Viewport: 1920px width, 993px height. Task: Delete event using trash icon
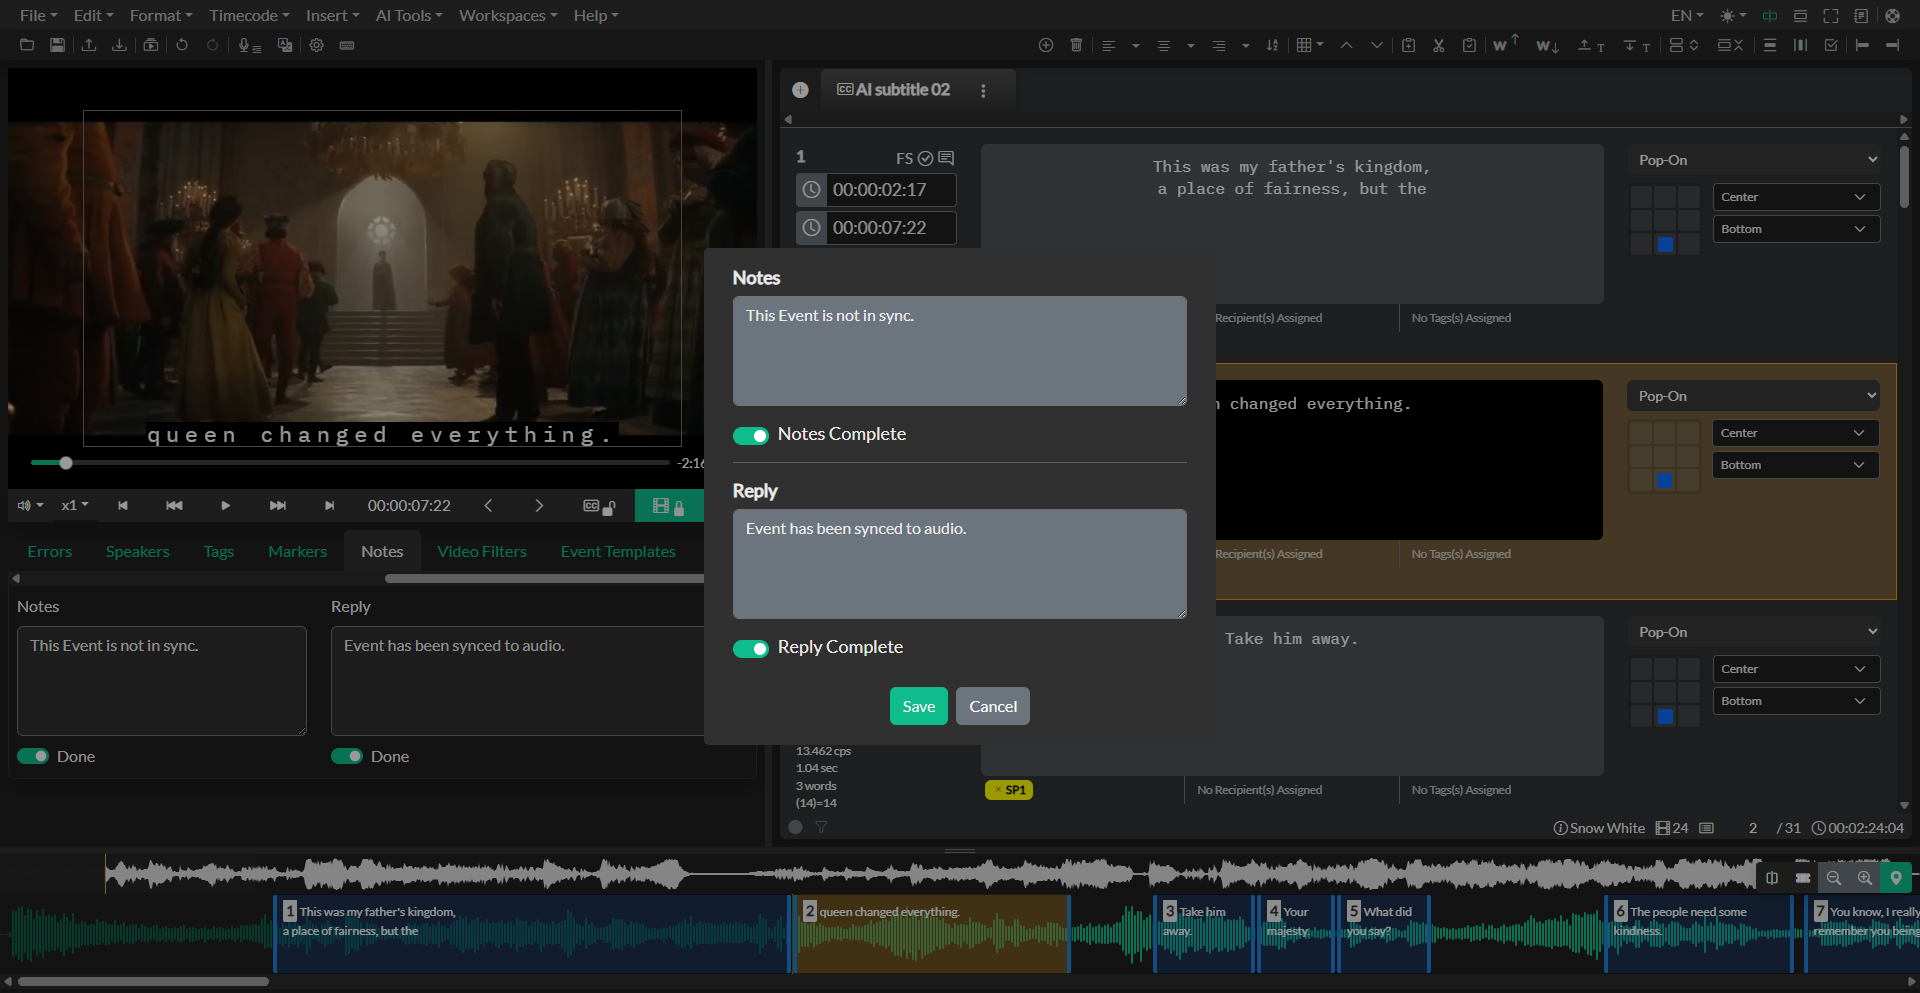coord(1076,45)
